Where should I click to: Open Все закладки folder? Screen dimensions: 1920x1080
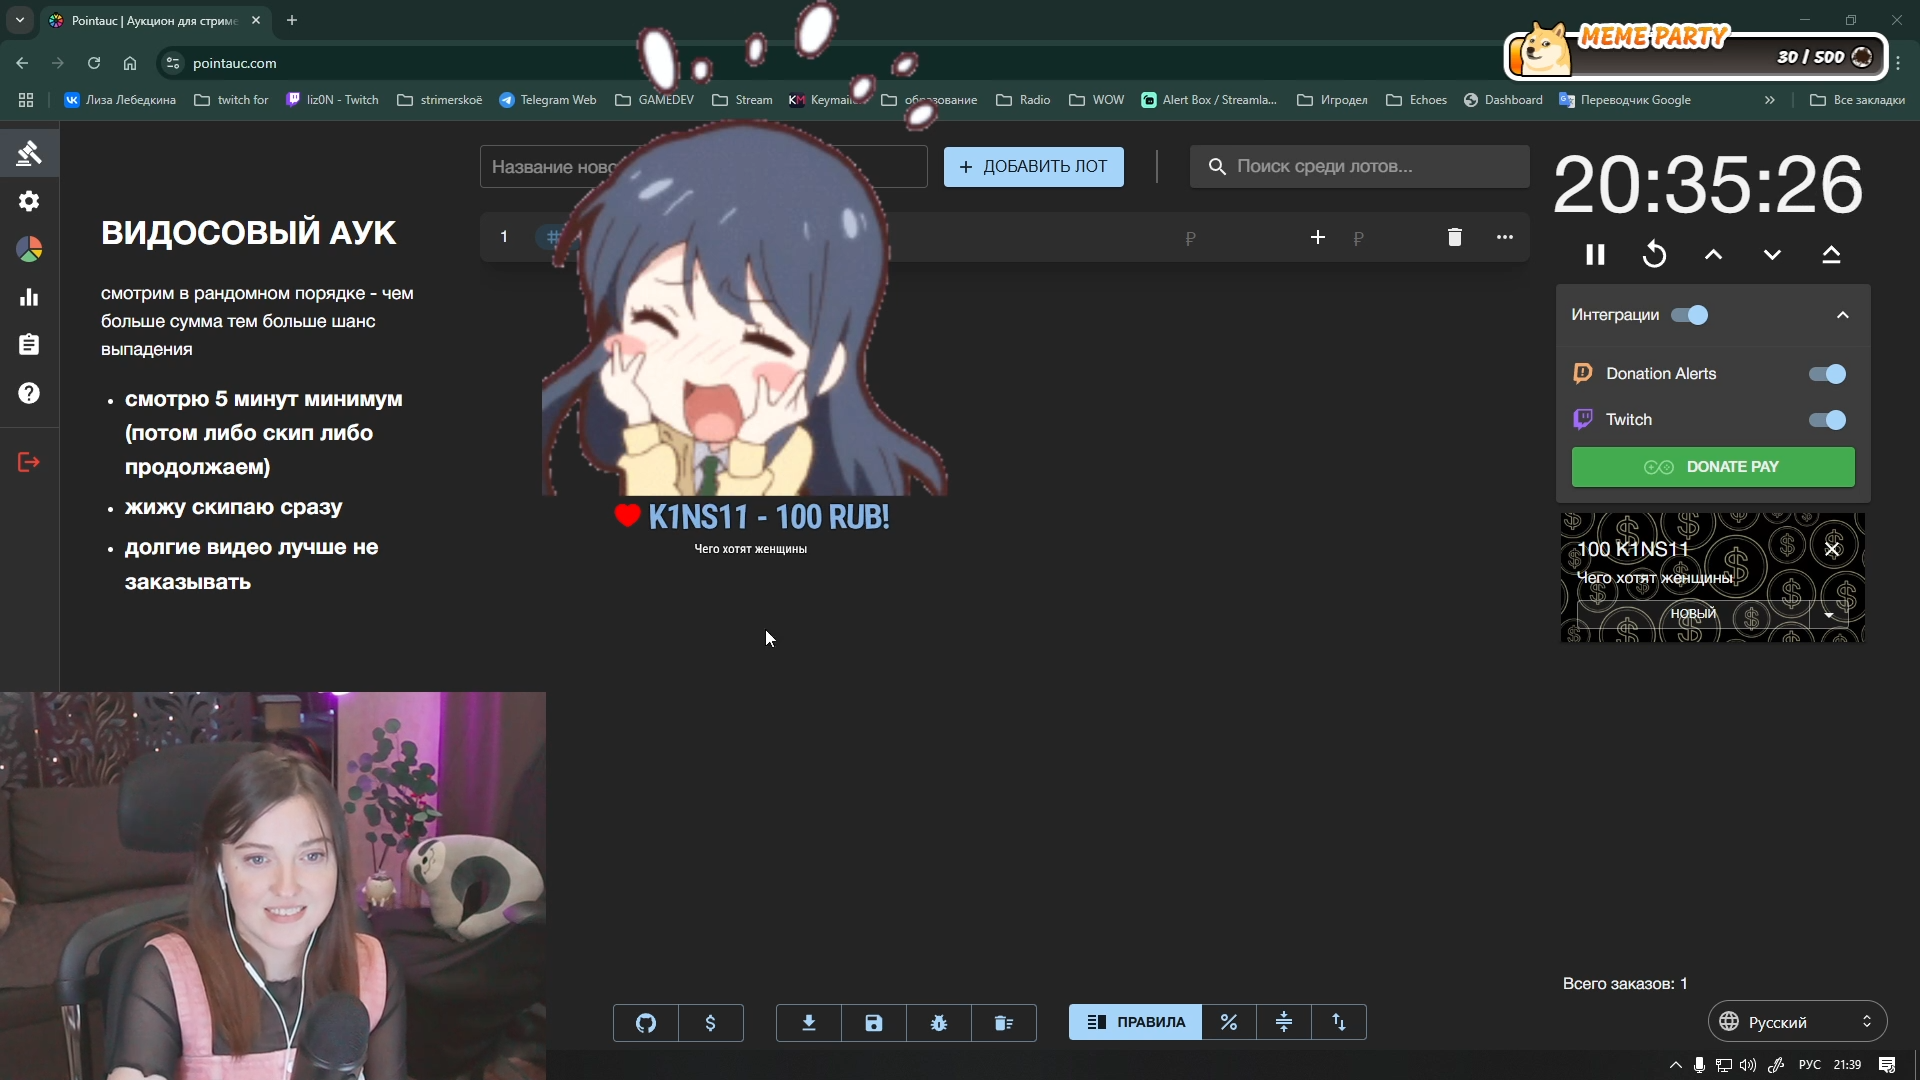[1858, 100]
